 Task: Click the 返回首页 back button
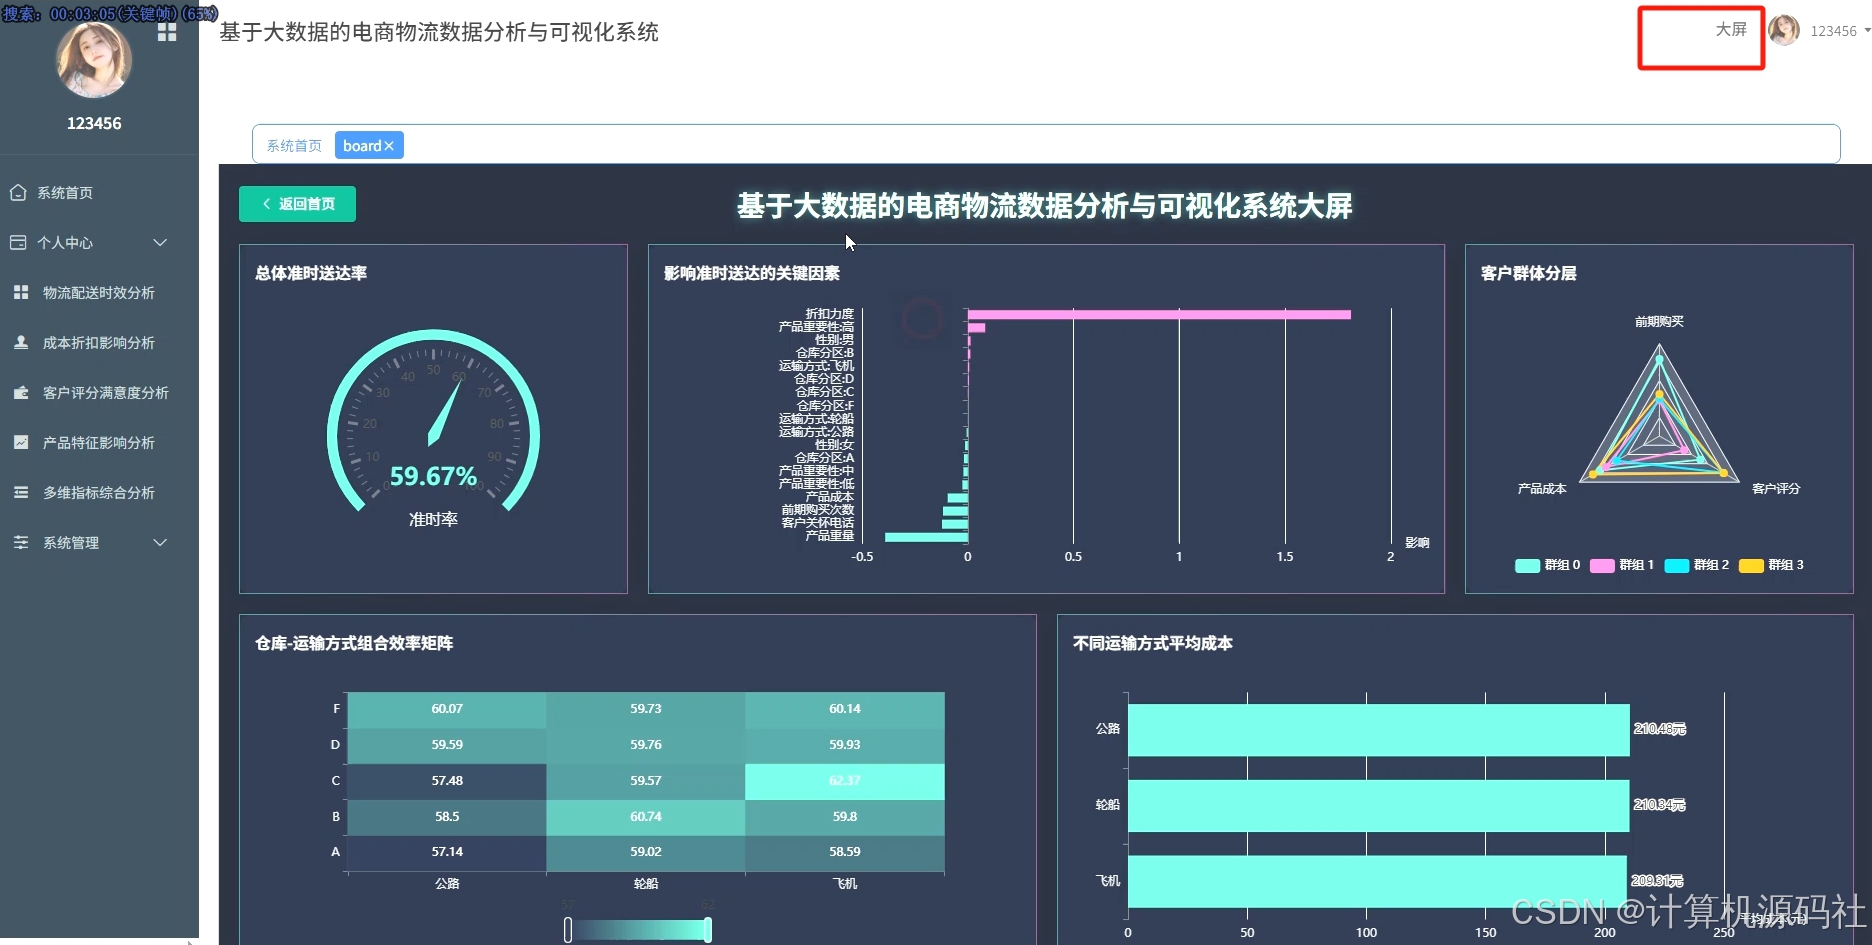297,203
